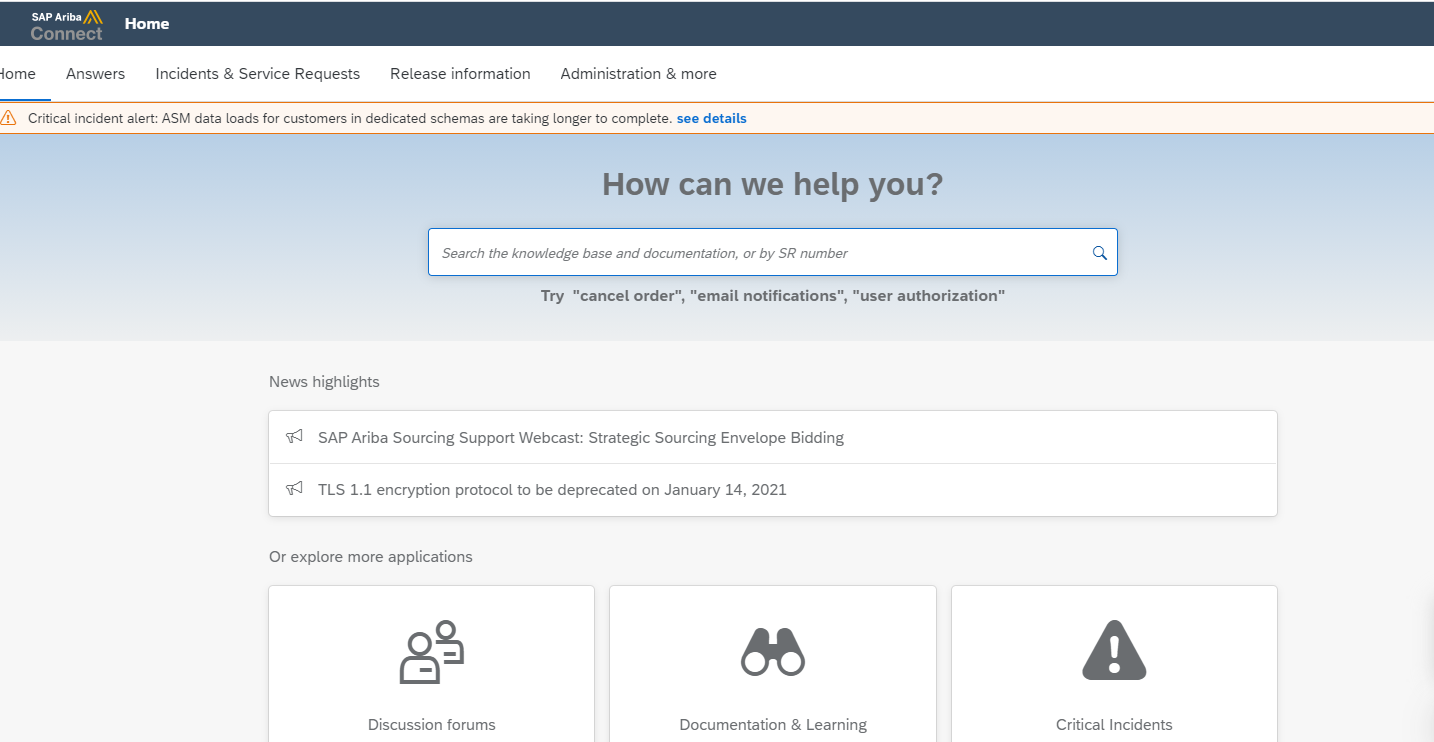Click the Documentation & Learning tile label
This screenshot has width=1434, height=742.
773,725
